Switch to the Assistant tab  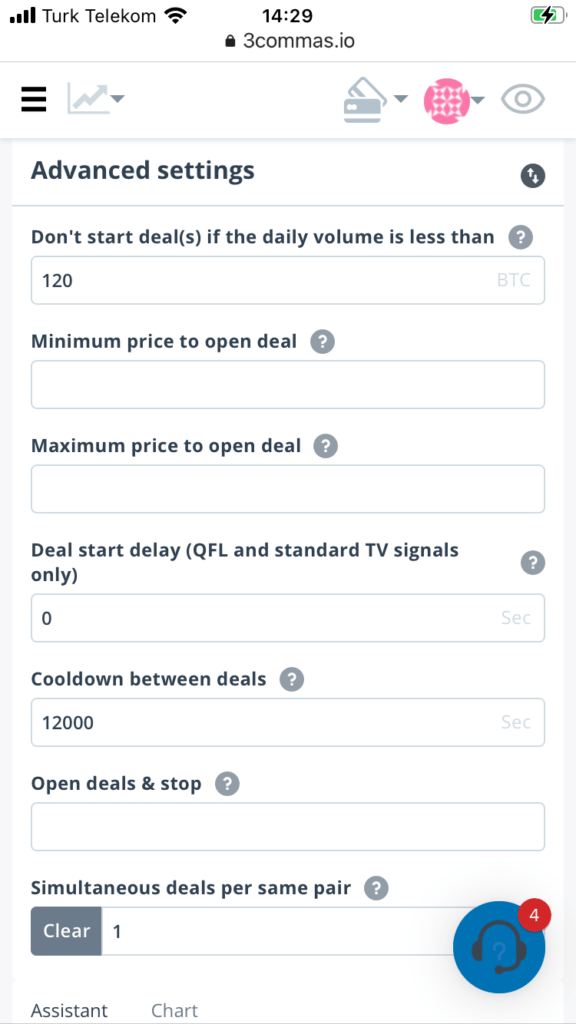point(69,1011)
